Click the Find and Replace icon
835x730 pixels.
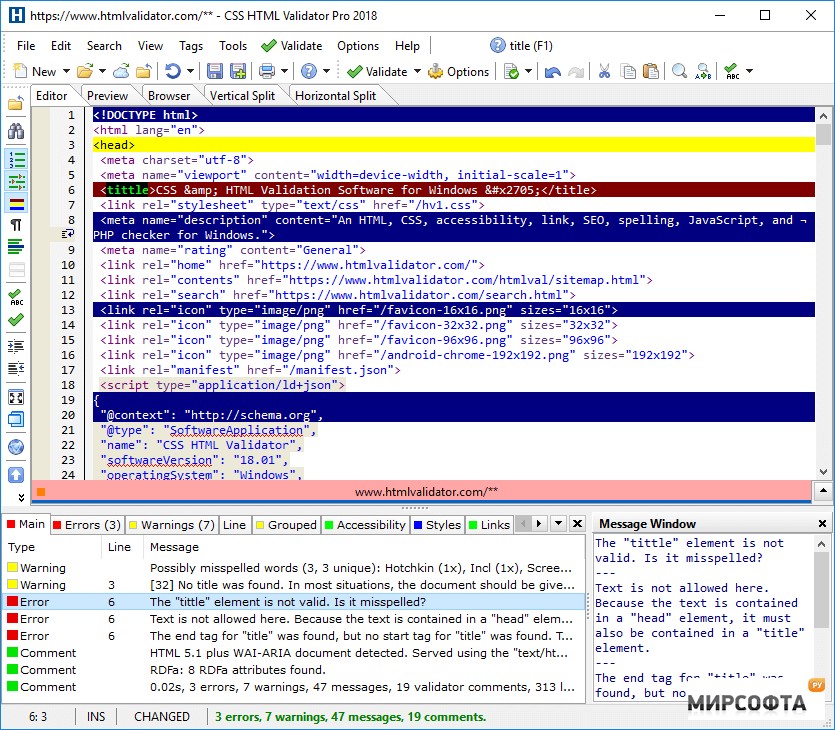coord(703,71)
